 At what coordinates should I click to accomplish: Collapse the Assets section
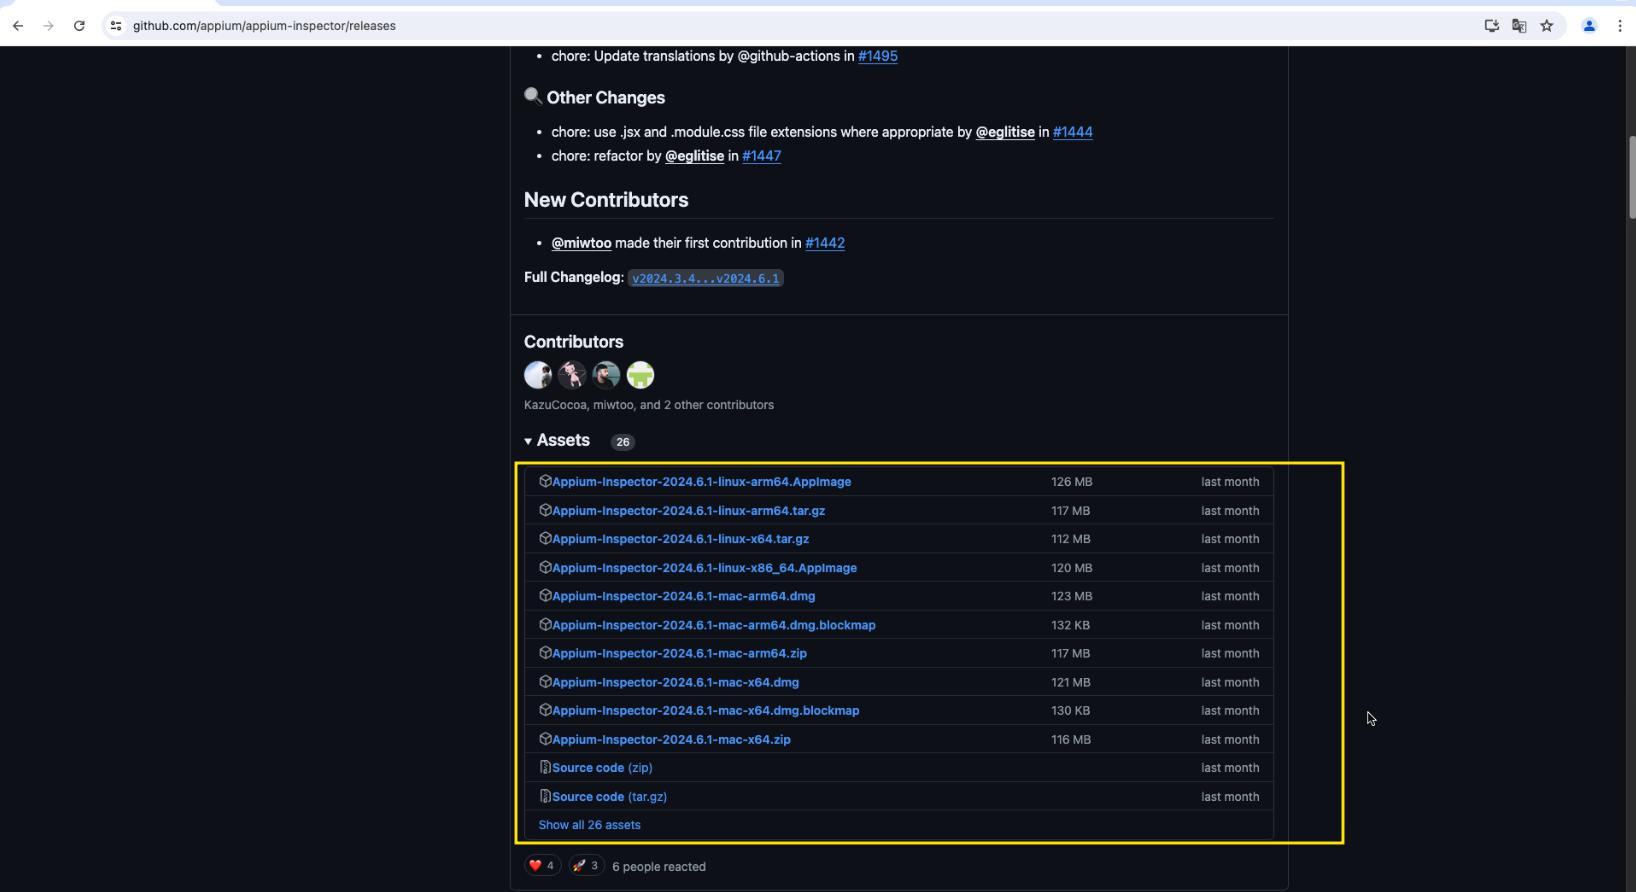(x=557, y=440)
